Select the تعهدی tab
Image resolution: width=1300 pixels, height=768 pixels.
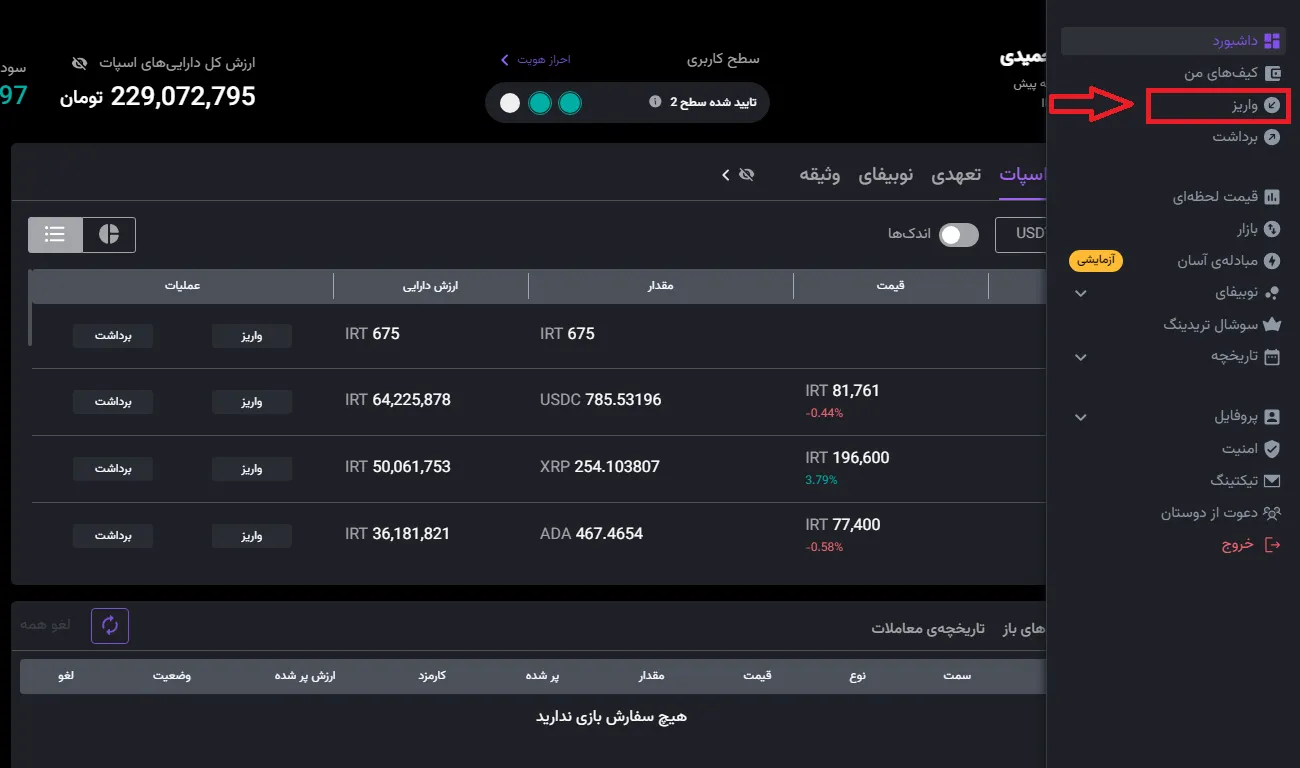[955, 175]
